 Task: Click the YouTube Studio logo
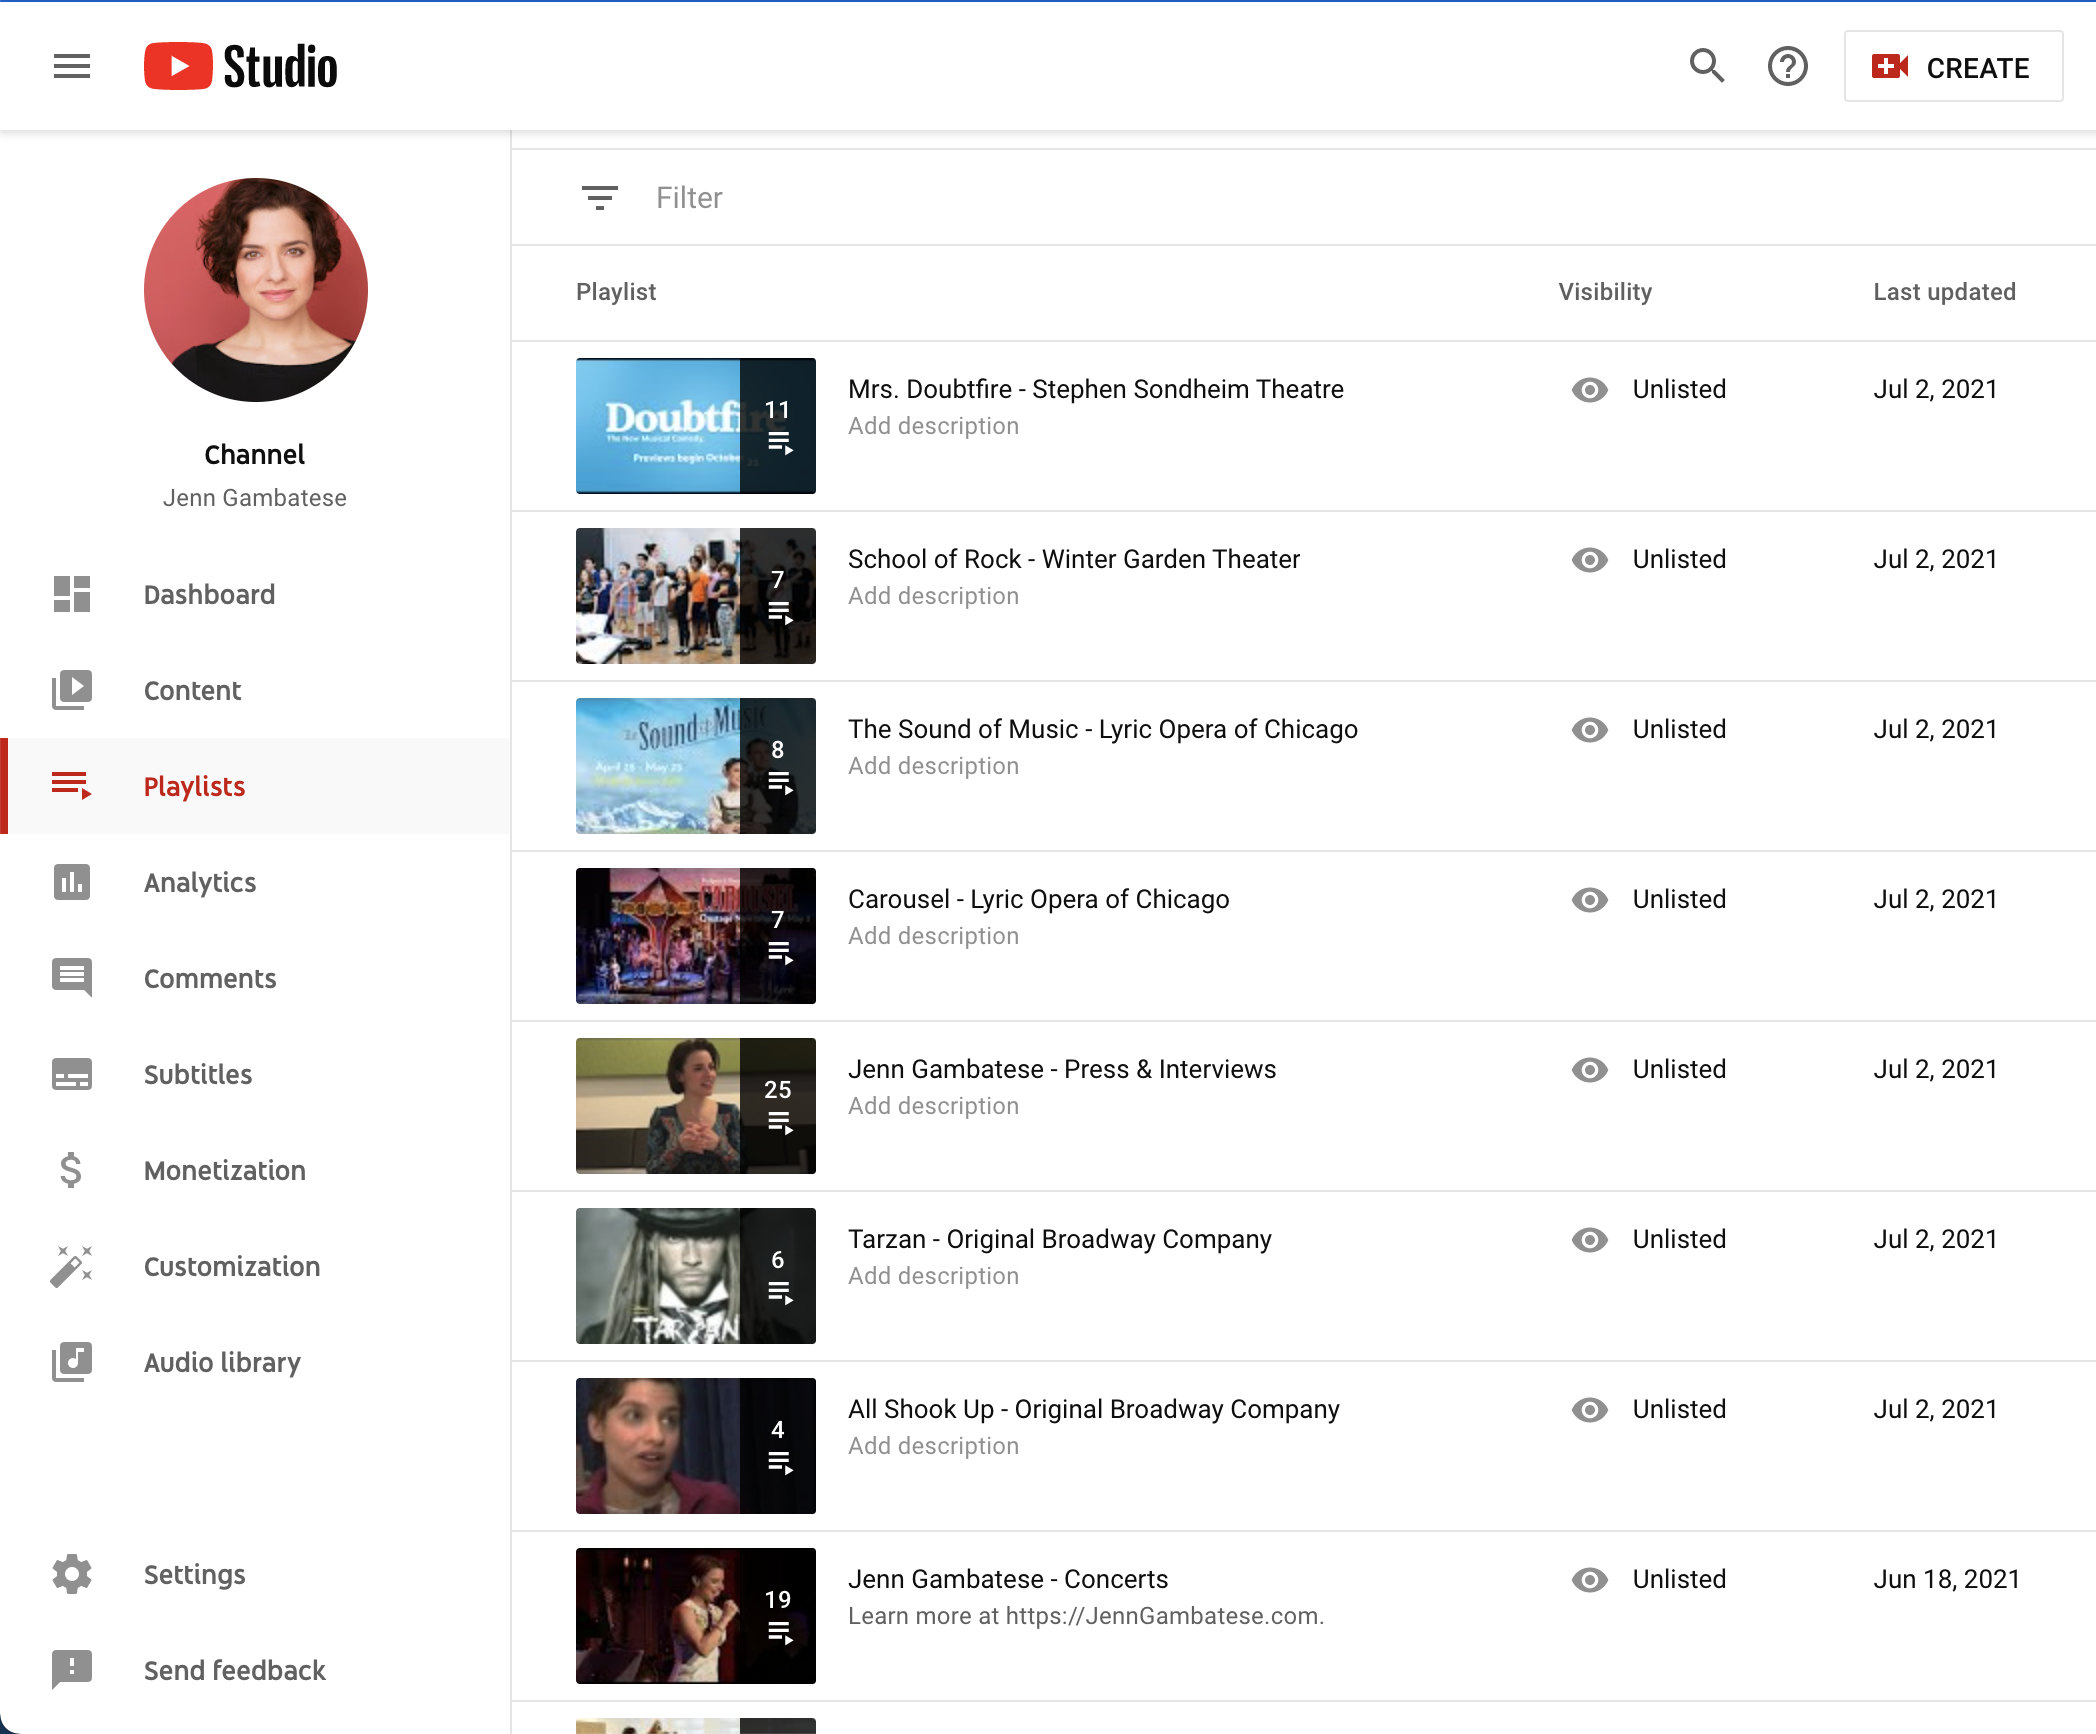(x=241, y=67)
